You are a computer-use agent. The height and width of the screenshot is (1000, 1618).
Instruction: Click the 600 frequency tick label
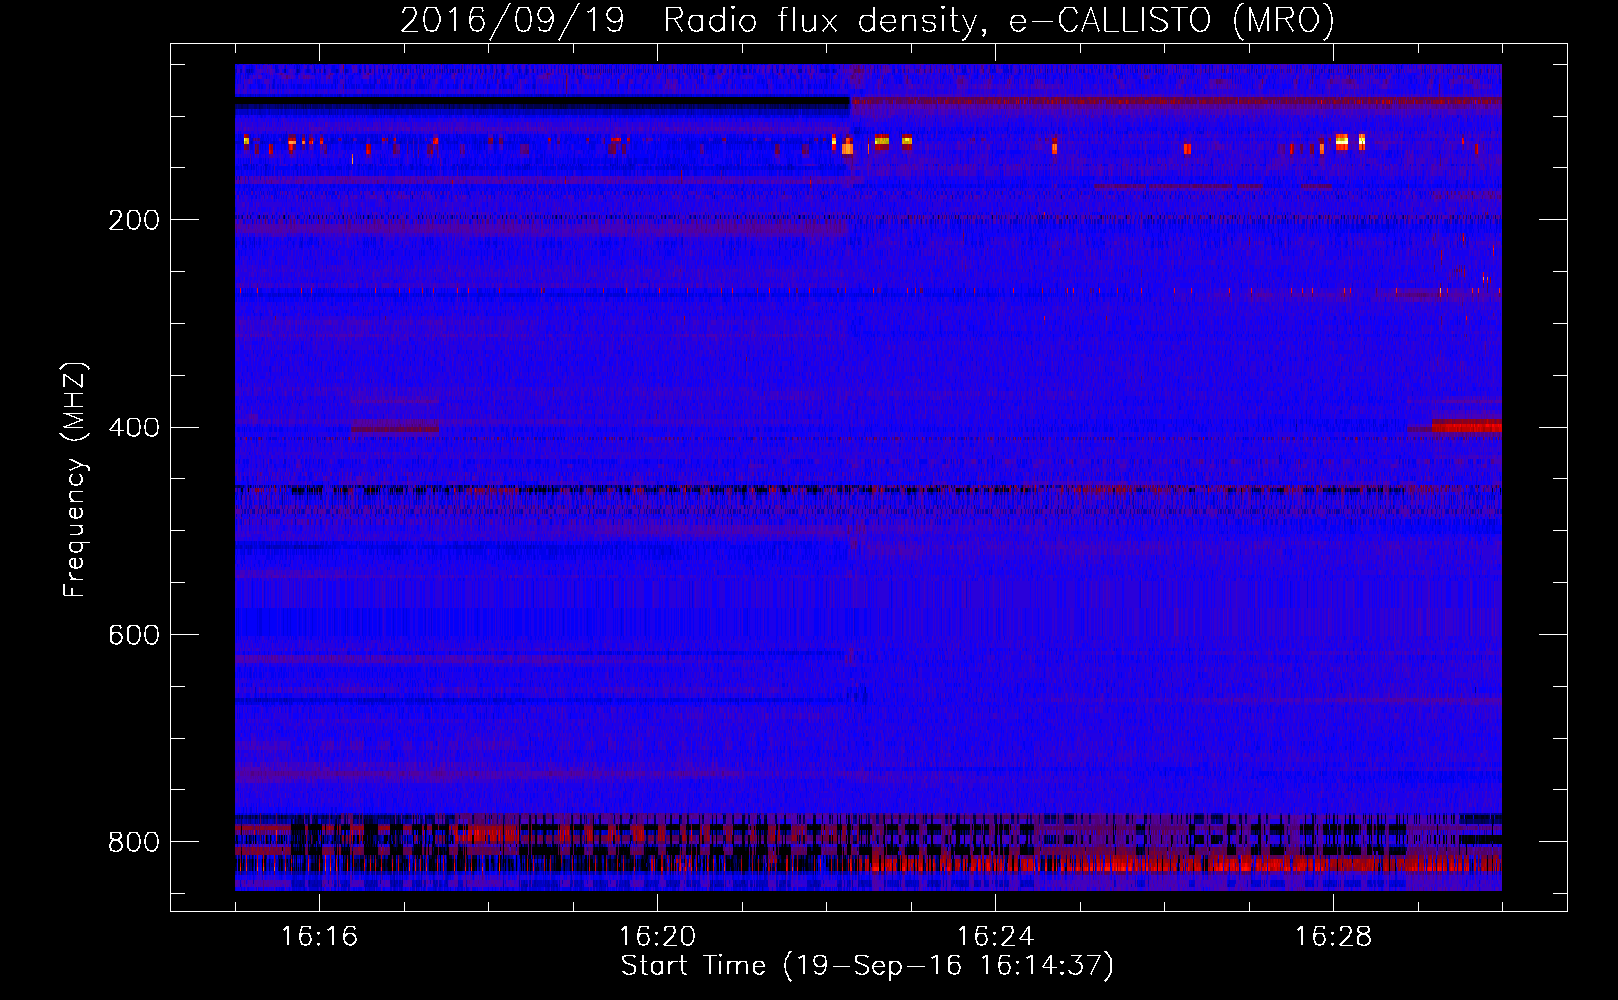[x=133, y=635]
